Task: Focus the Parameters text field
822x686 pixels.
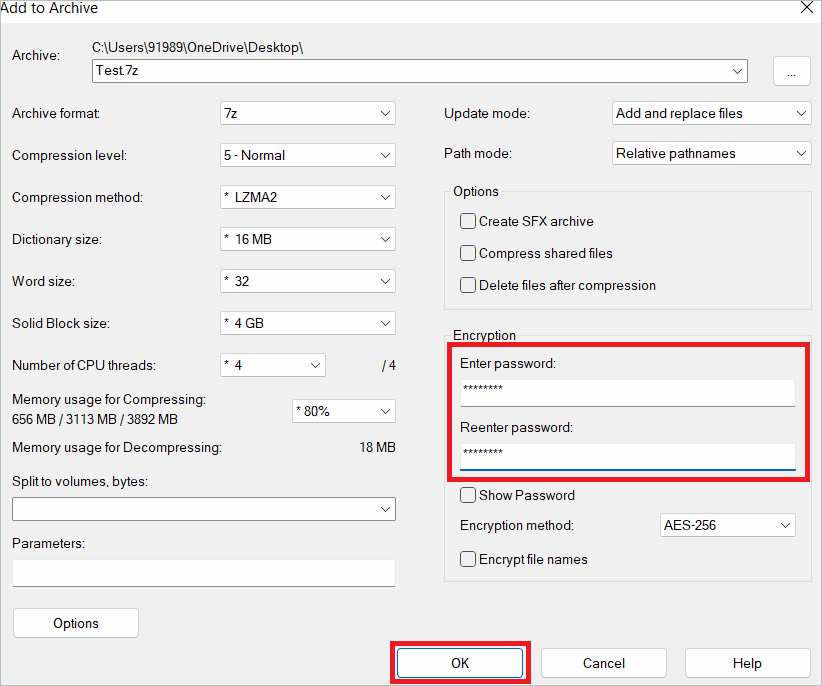Action: coord(203,573)
